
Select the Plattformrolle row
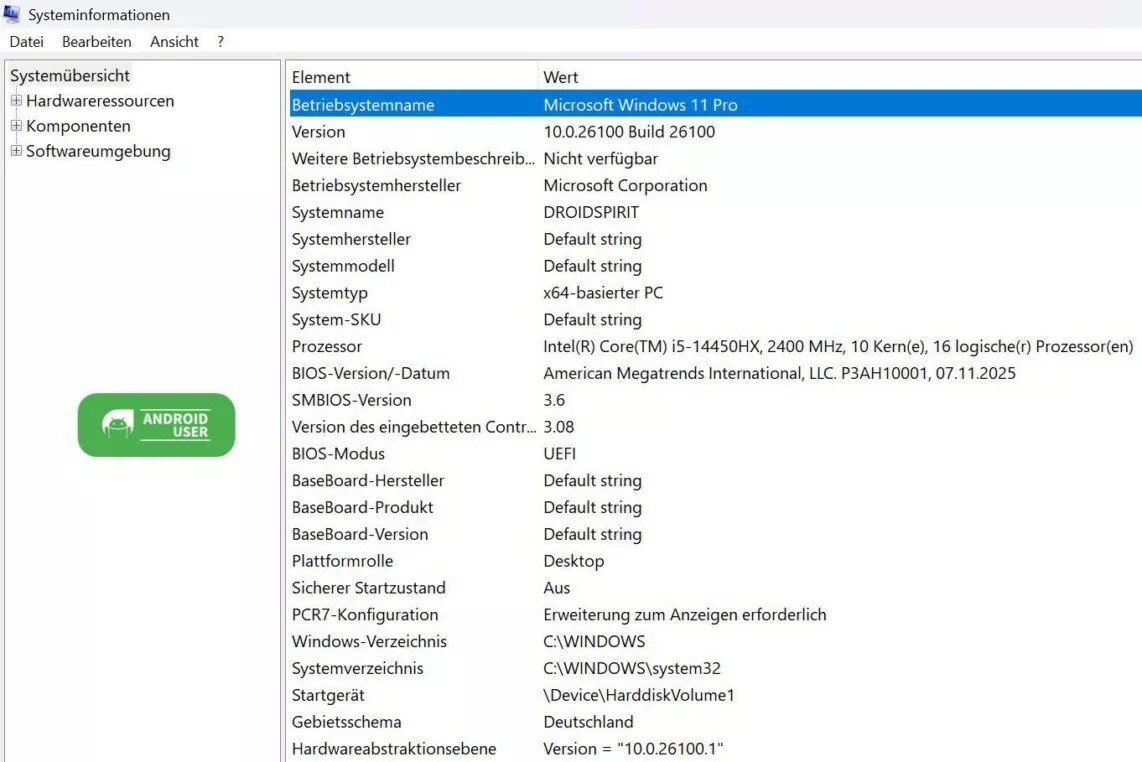point(715,561)
